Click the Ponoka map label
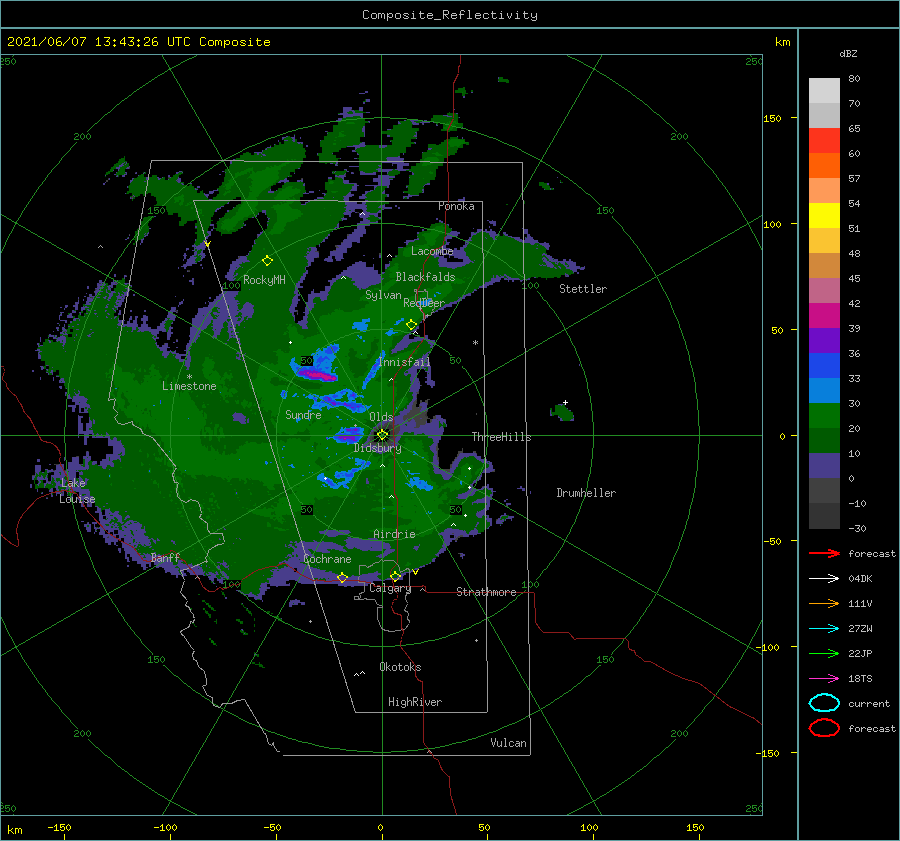This screenshot has width=900, height=841. (x=456, y=206)
